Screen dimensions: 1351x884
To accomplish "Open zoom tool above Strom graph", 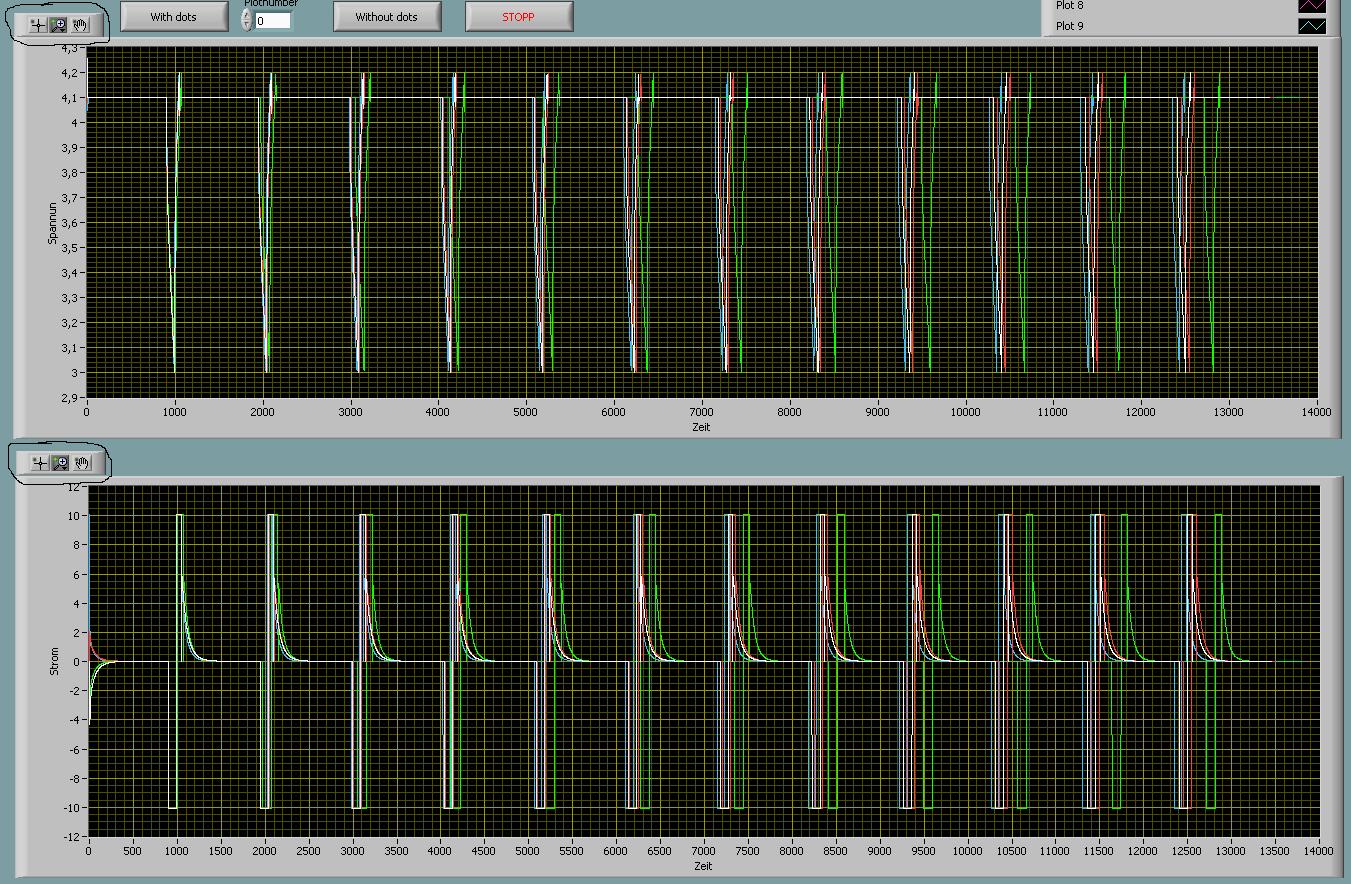I will click(60, 462).
